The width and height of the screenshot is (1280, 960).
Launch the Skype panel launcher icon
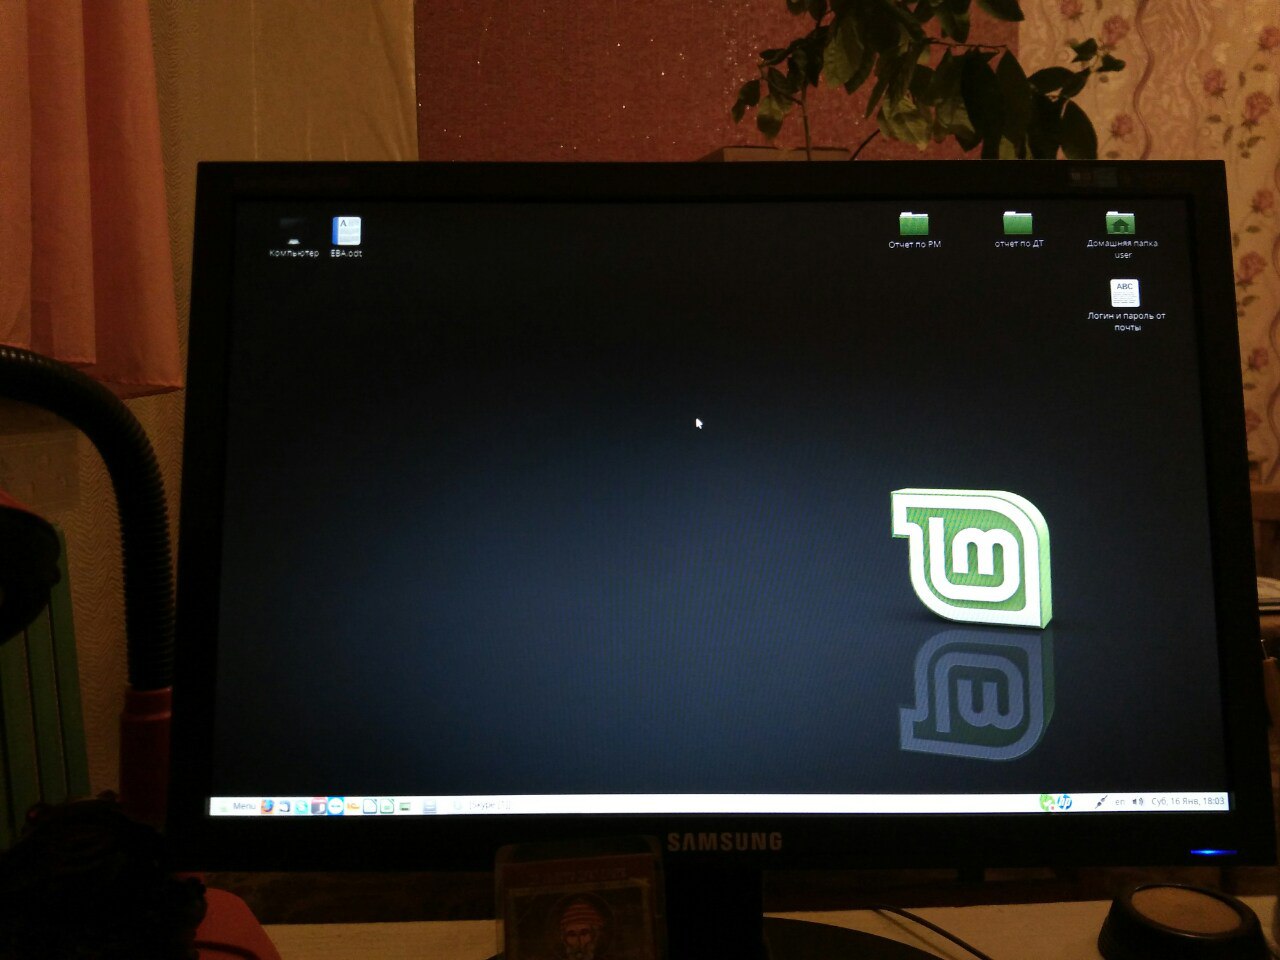[x=301, y=806]
